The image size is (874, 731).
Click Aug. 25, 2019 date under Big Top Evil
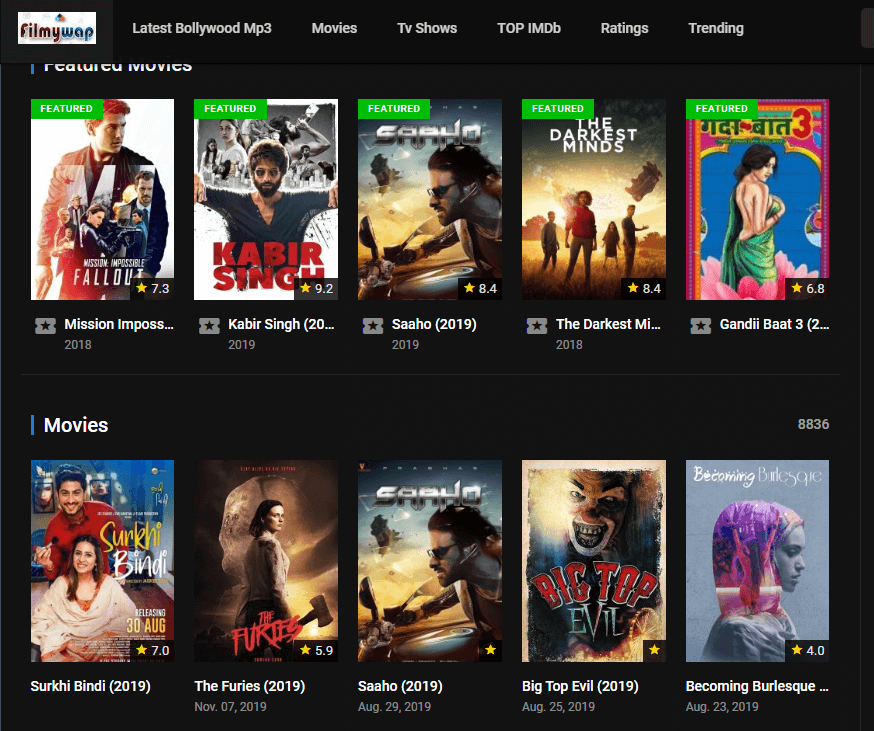[558, 706]
